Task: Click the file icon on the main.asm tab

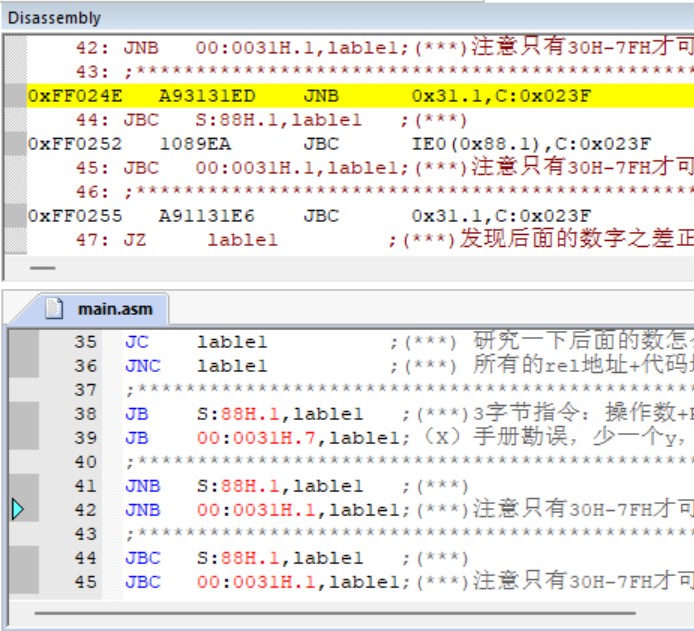Action: (x=55, y=309)
